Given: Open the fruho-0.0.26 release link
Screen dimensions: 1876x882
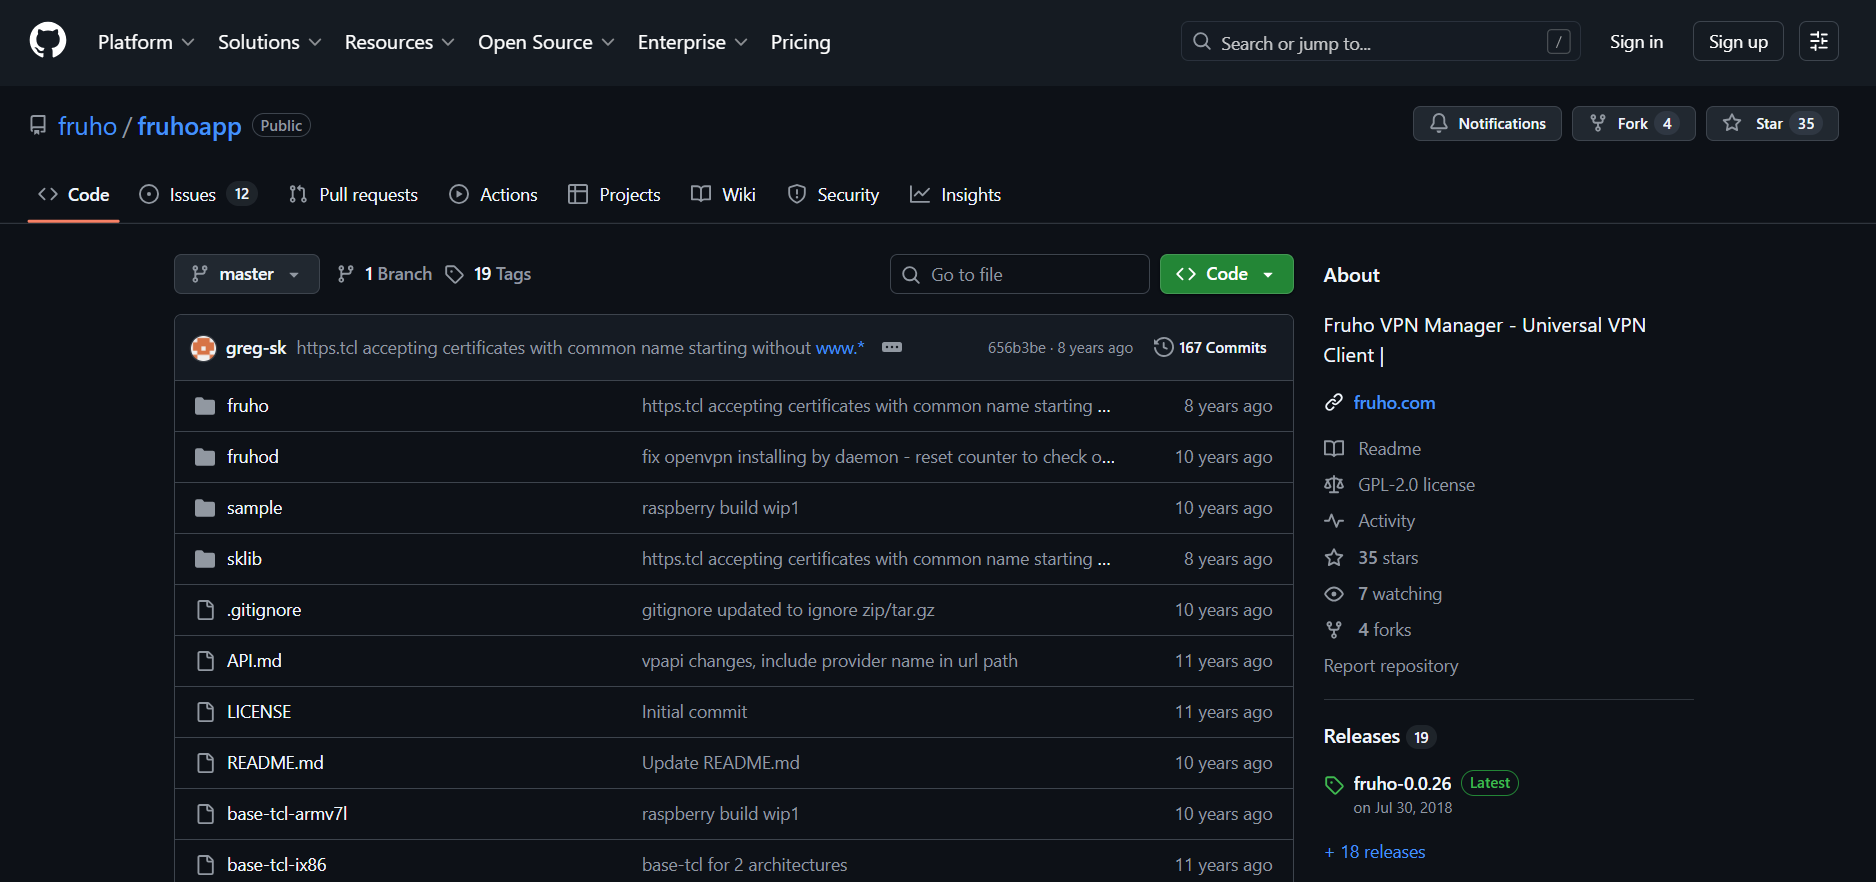Looking at the screenshot, I should click(x=1403, y=784).
